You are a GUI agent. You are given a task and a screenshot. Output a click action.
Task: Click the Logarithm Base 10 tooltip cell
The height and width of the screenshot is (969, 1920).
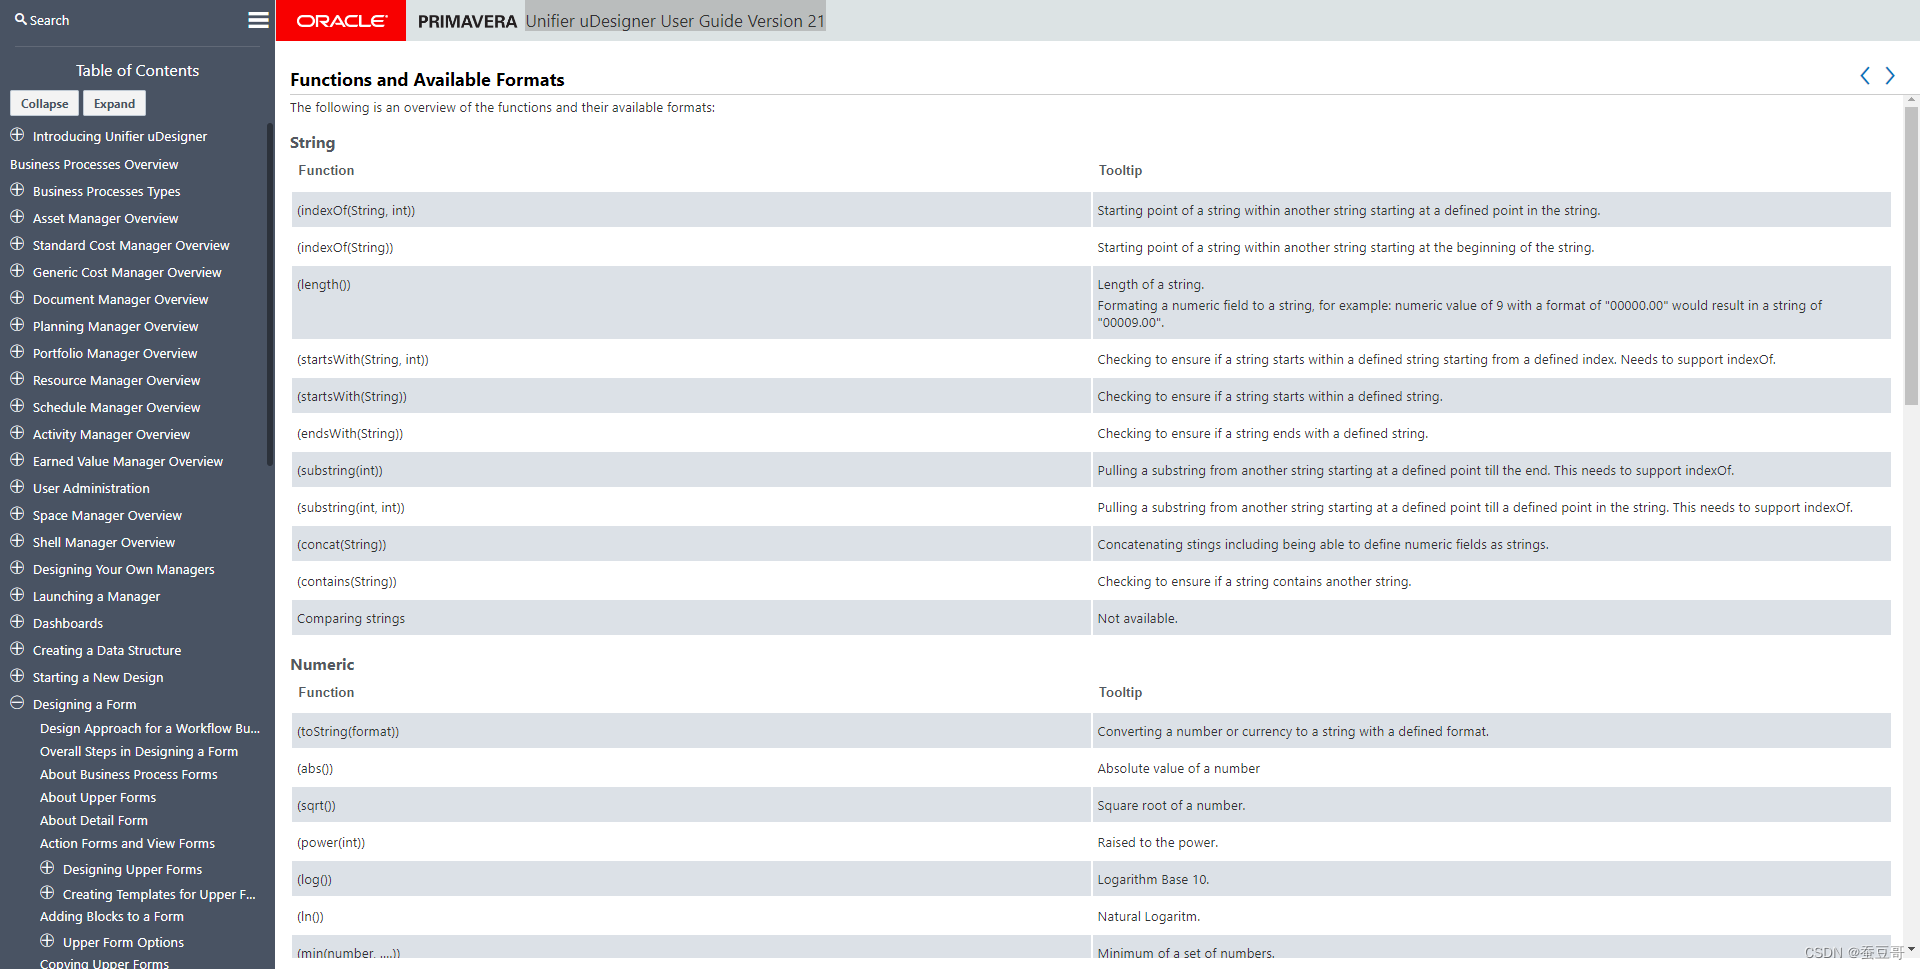1491,879
